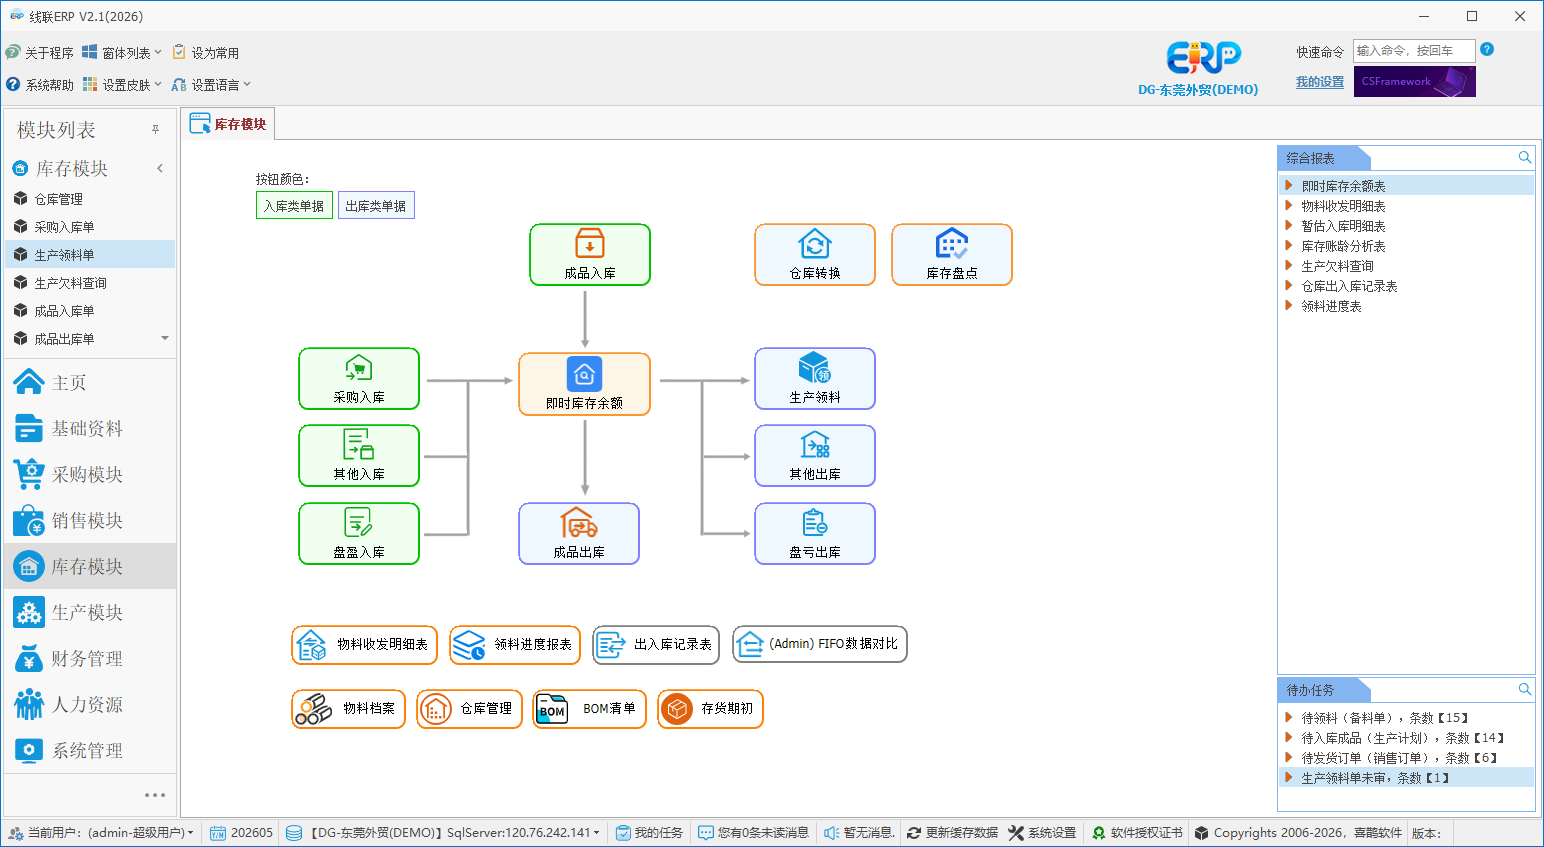Open the 物料收发明细表 report button
1544x847 pixels.
365,645
